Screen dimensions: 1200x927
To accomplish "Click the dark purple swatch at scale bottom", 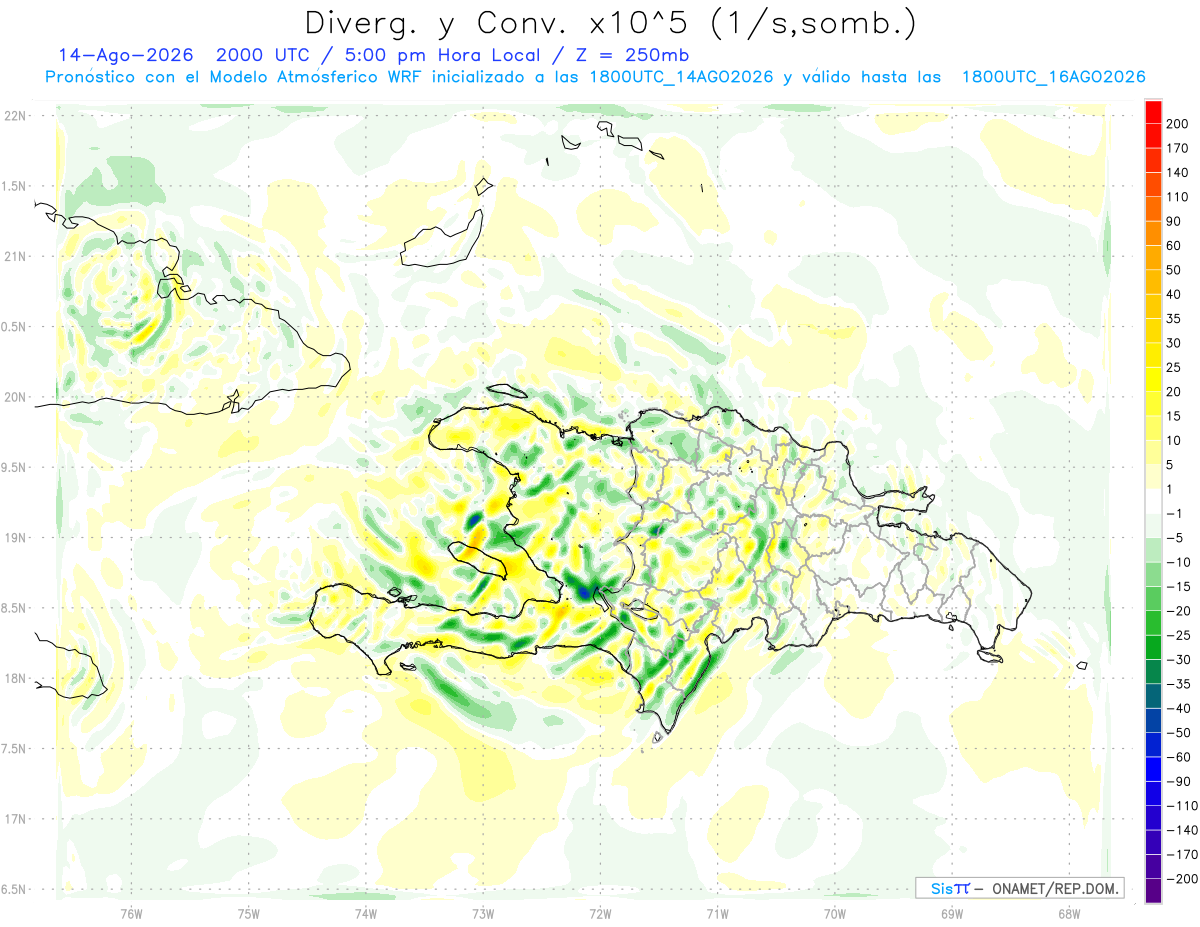I will coord(1153,891).
